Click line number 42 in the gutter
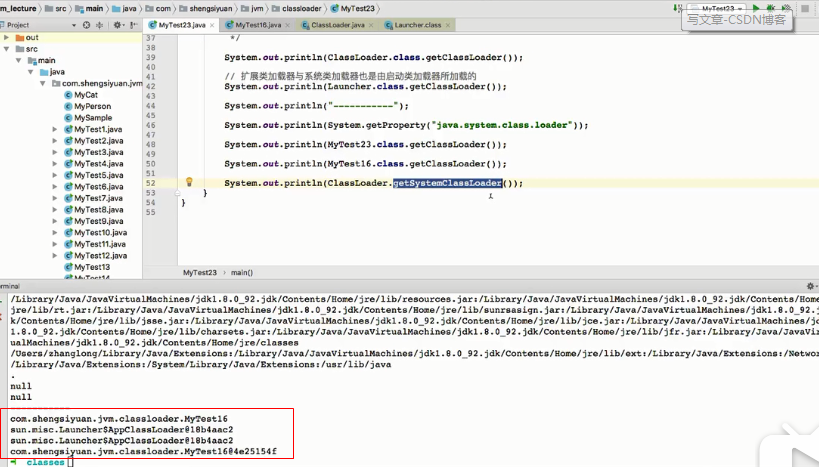 coord(150,87)
